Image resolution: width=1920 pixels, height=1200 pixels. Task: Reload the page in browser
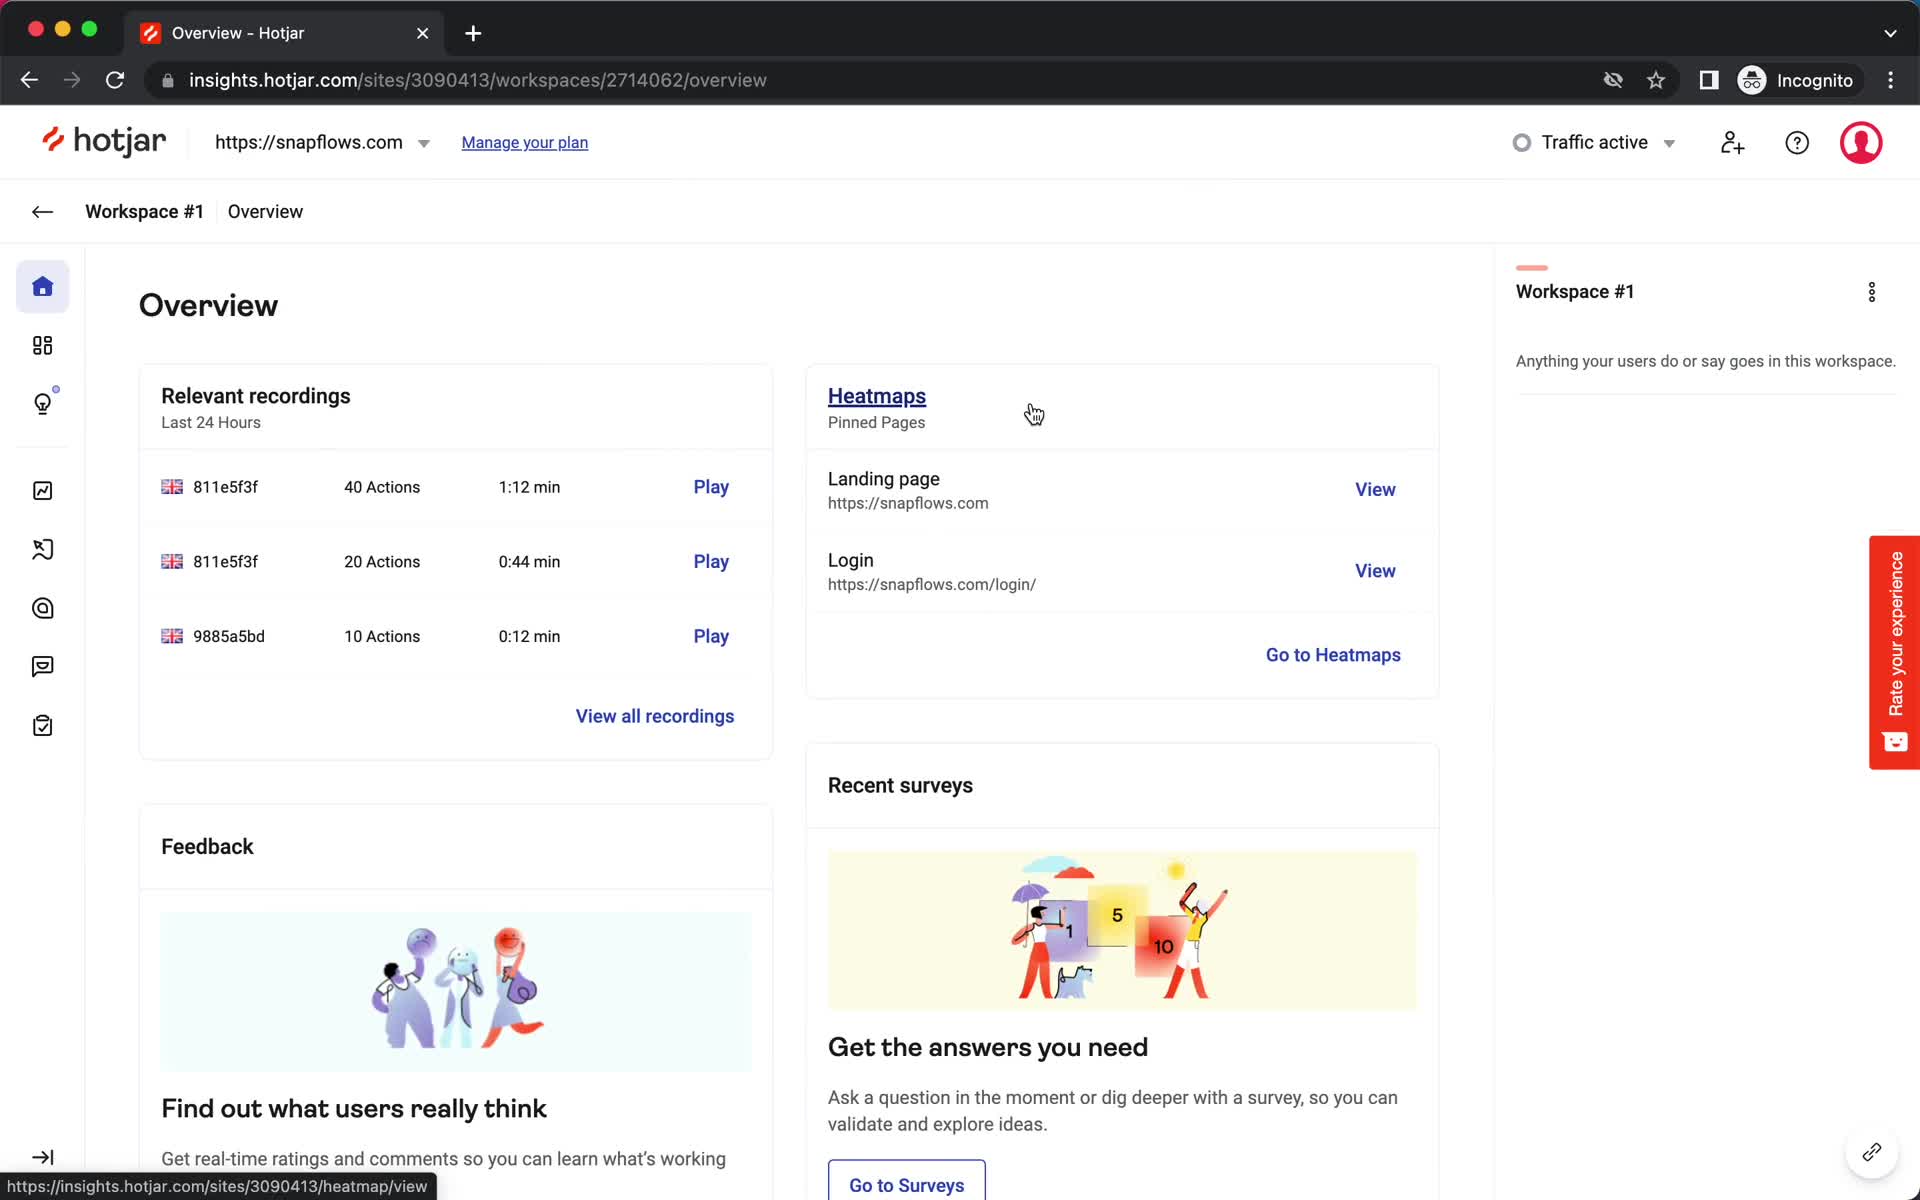tap(115, 80)
